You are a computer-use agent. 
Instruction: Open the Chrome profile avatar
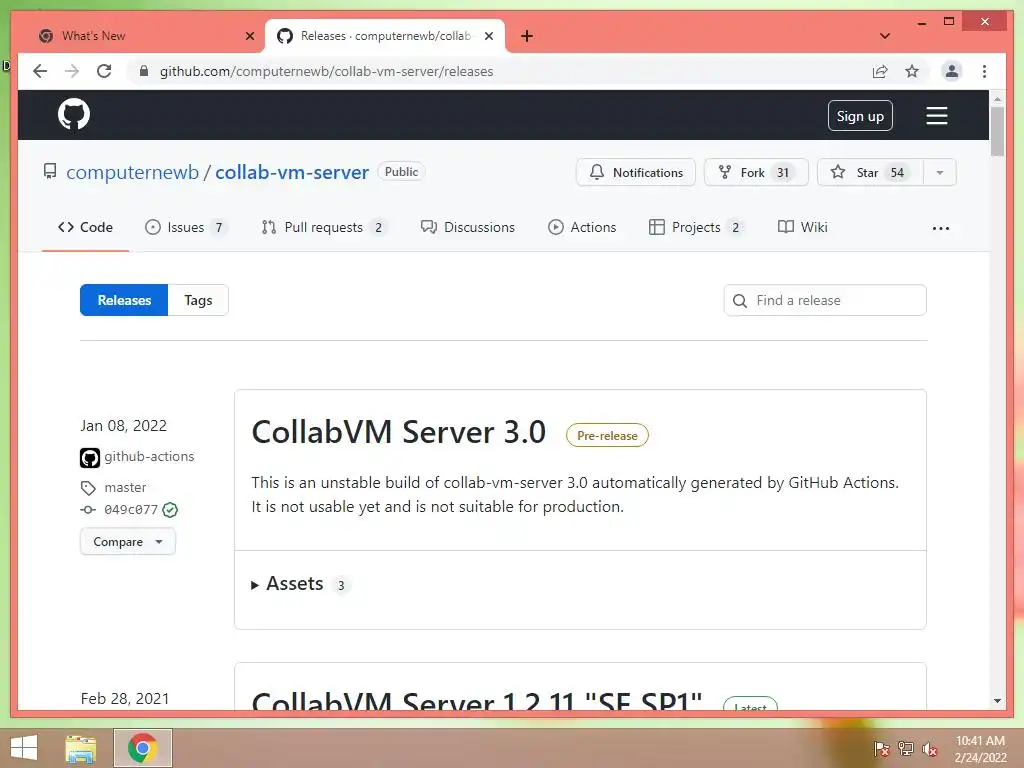[952, 71]
